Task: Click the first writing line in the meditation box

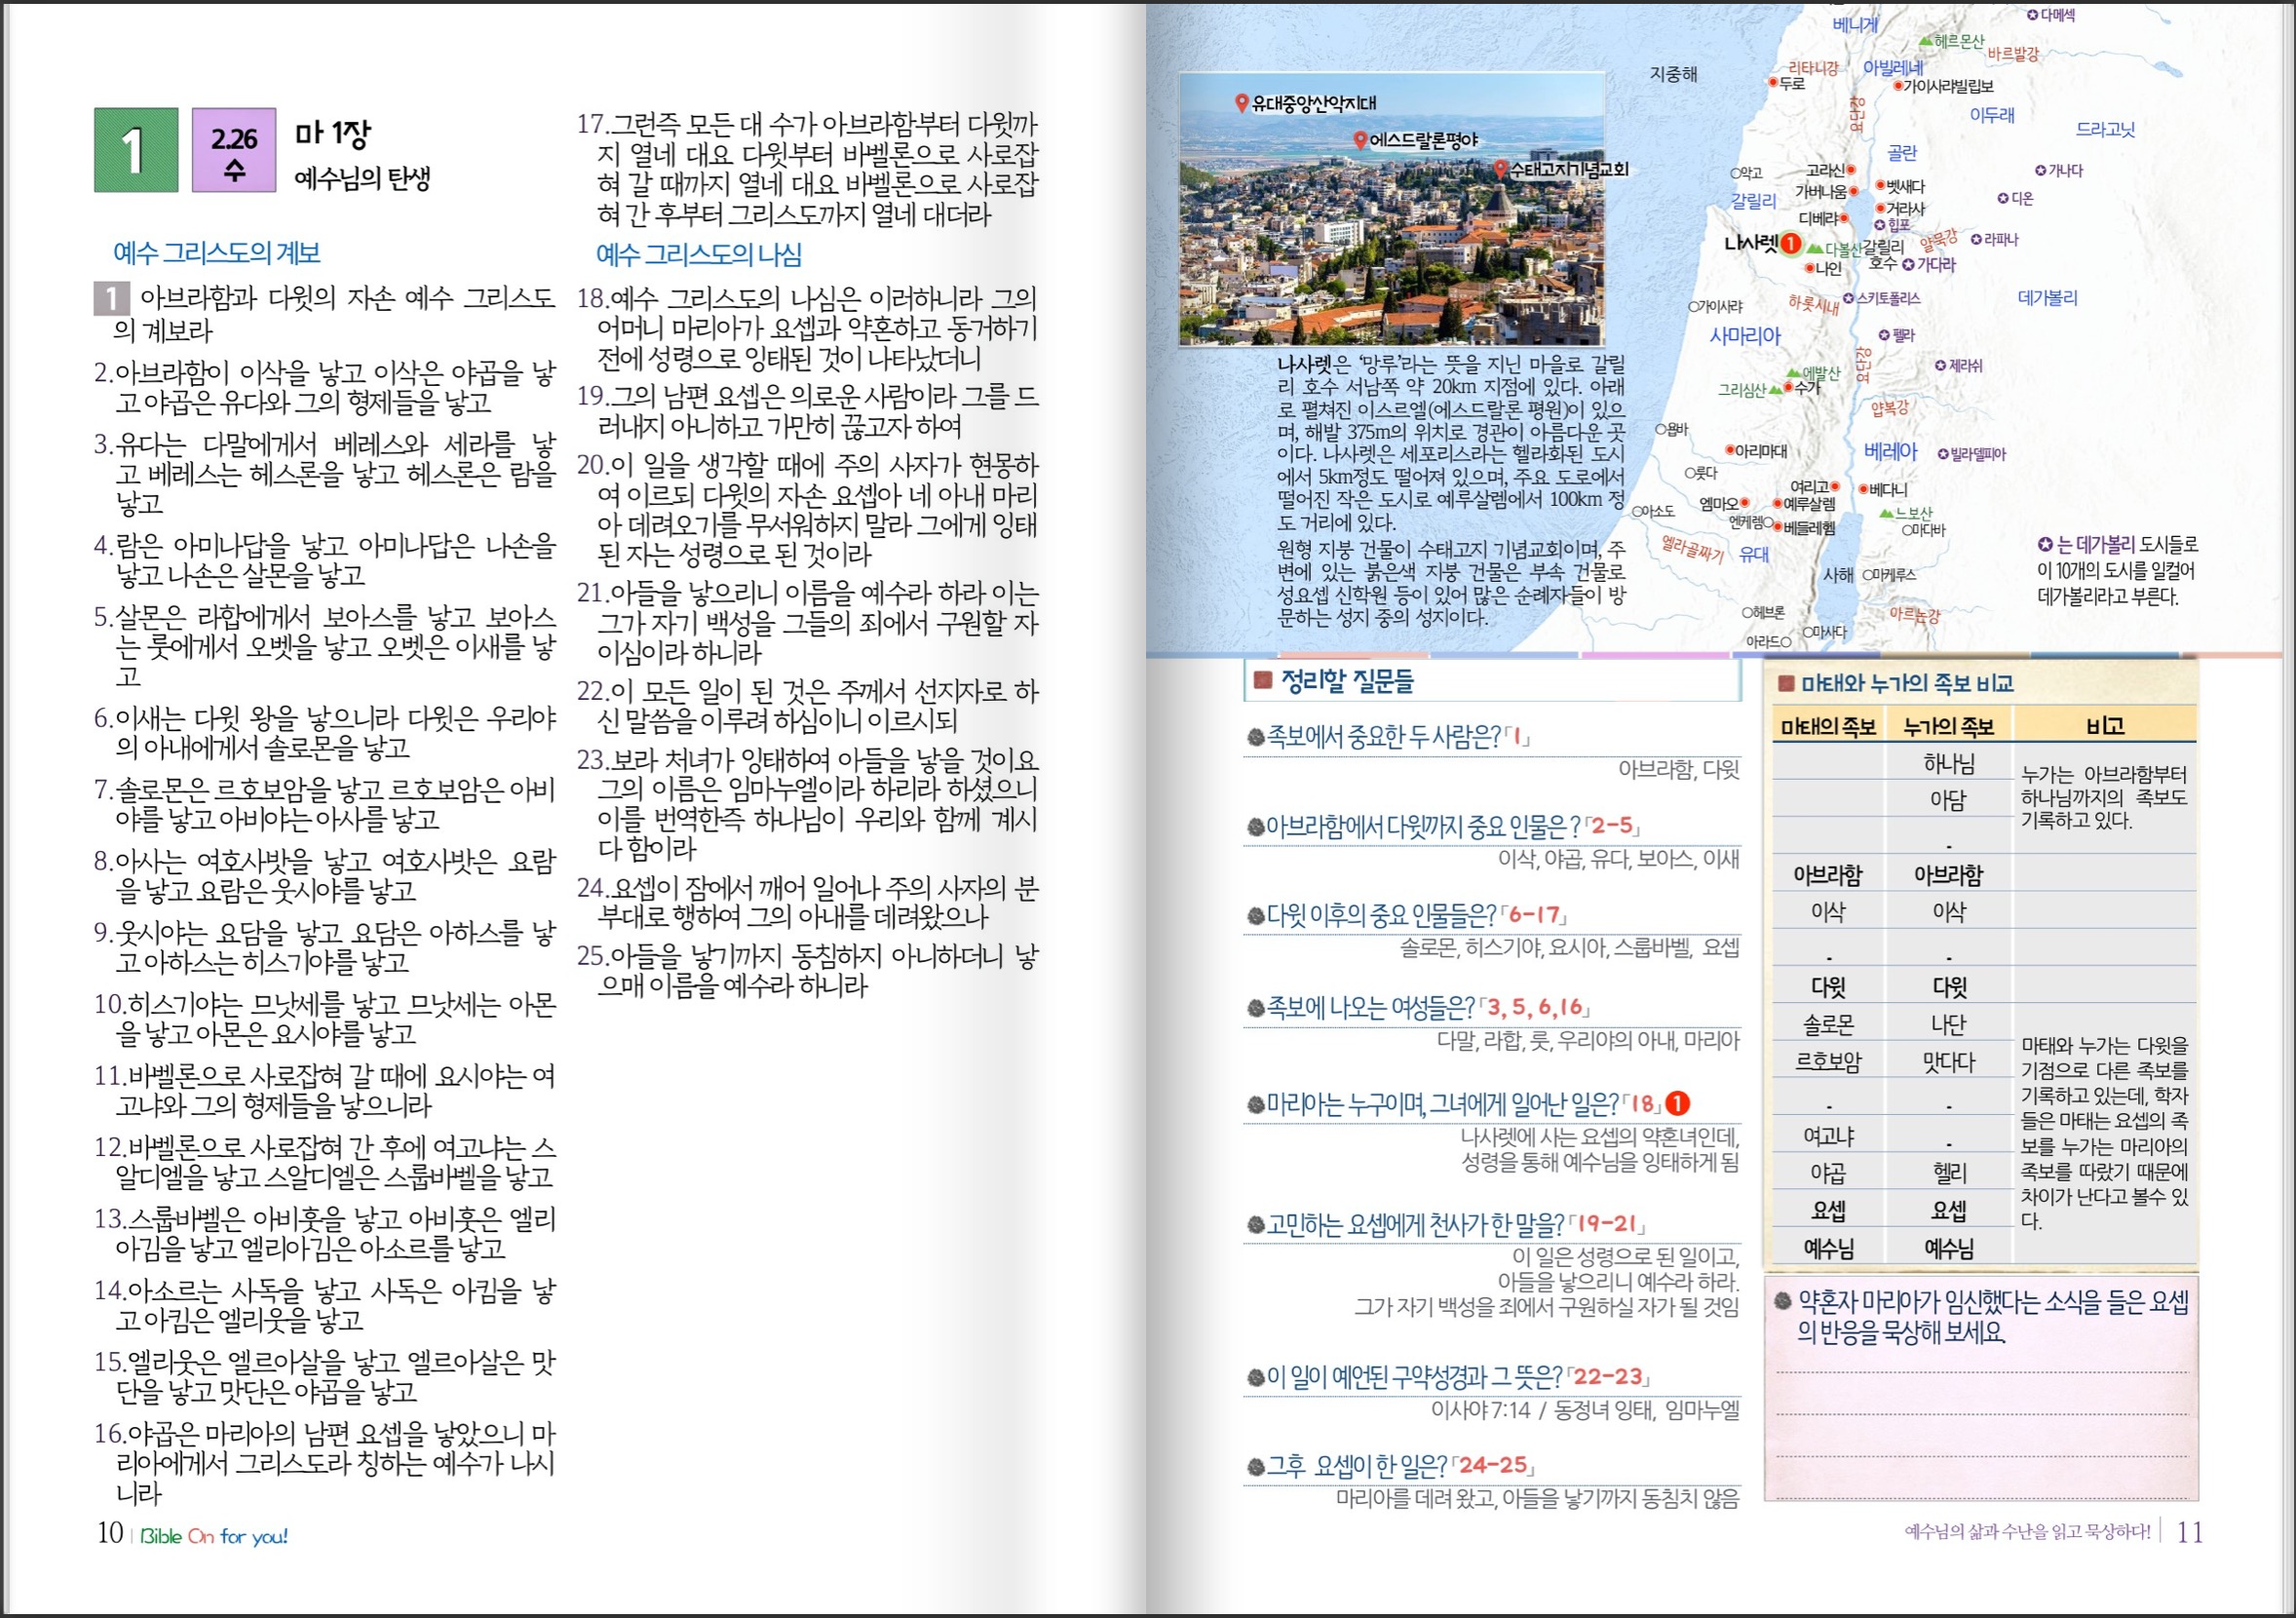Action: click(x=1981, y=1371)
